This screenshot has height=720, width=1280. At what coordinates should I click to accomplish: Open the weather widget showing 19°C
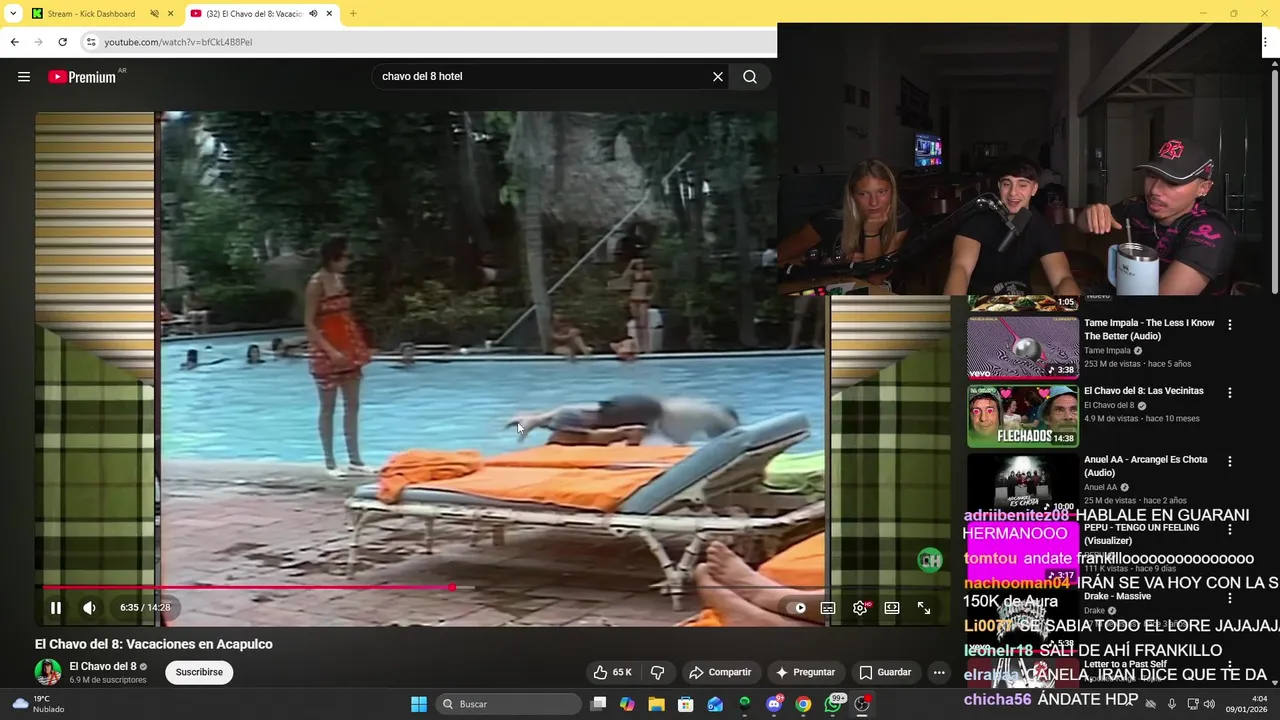coord(38,704)
